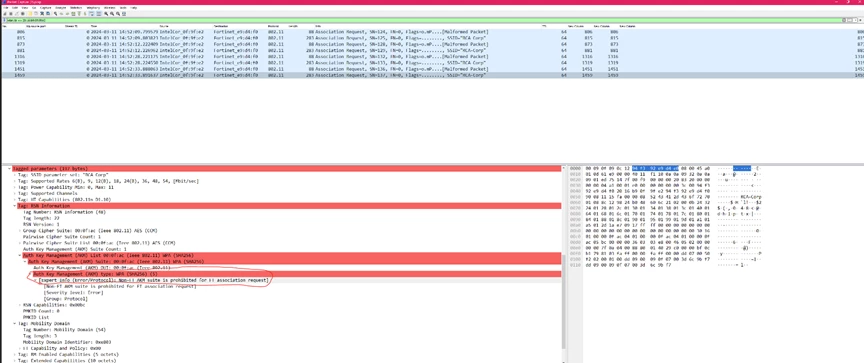
Task: Open the Wireless menu
Action: (x=110, y=8)
